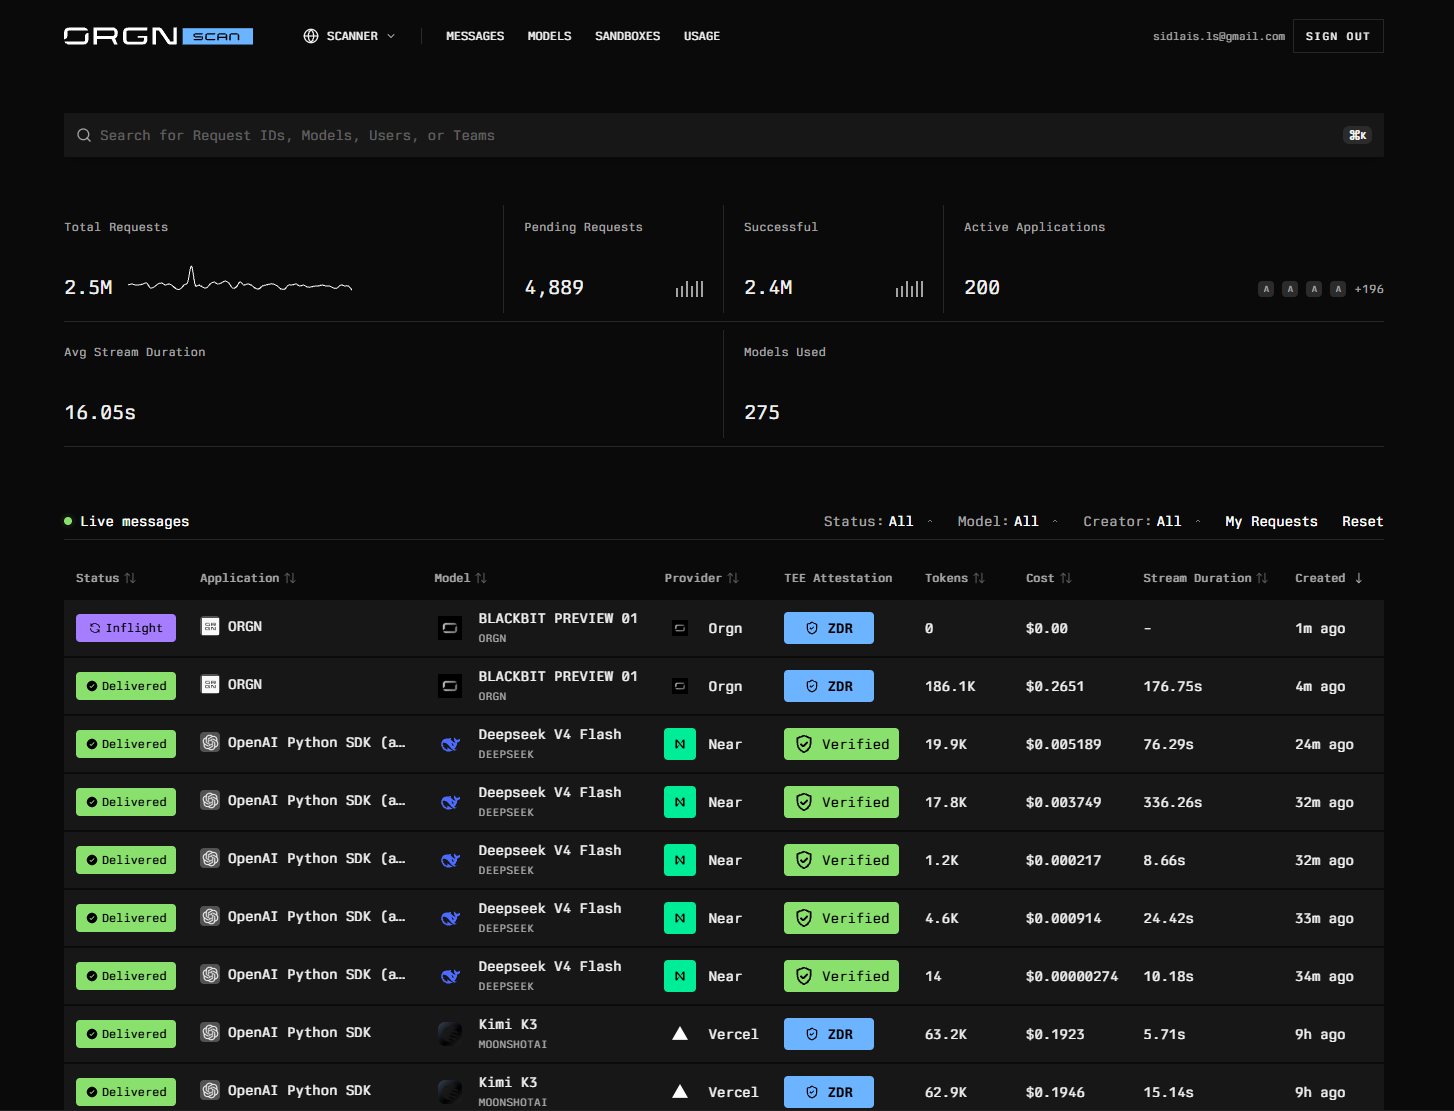
Task: Click the 16.05s Avg Stream Duration value
Action: pos(100,413)
